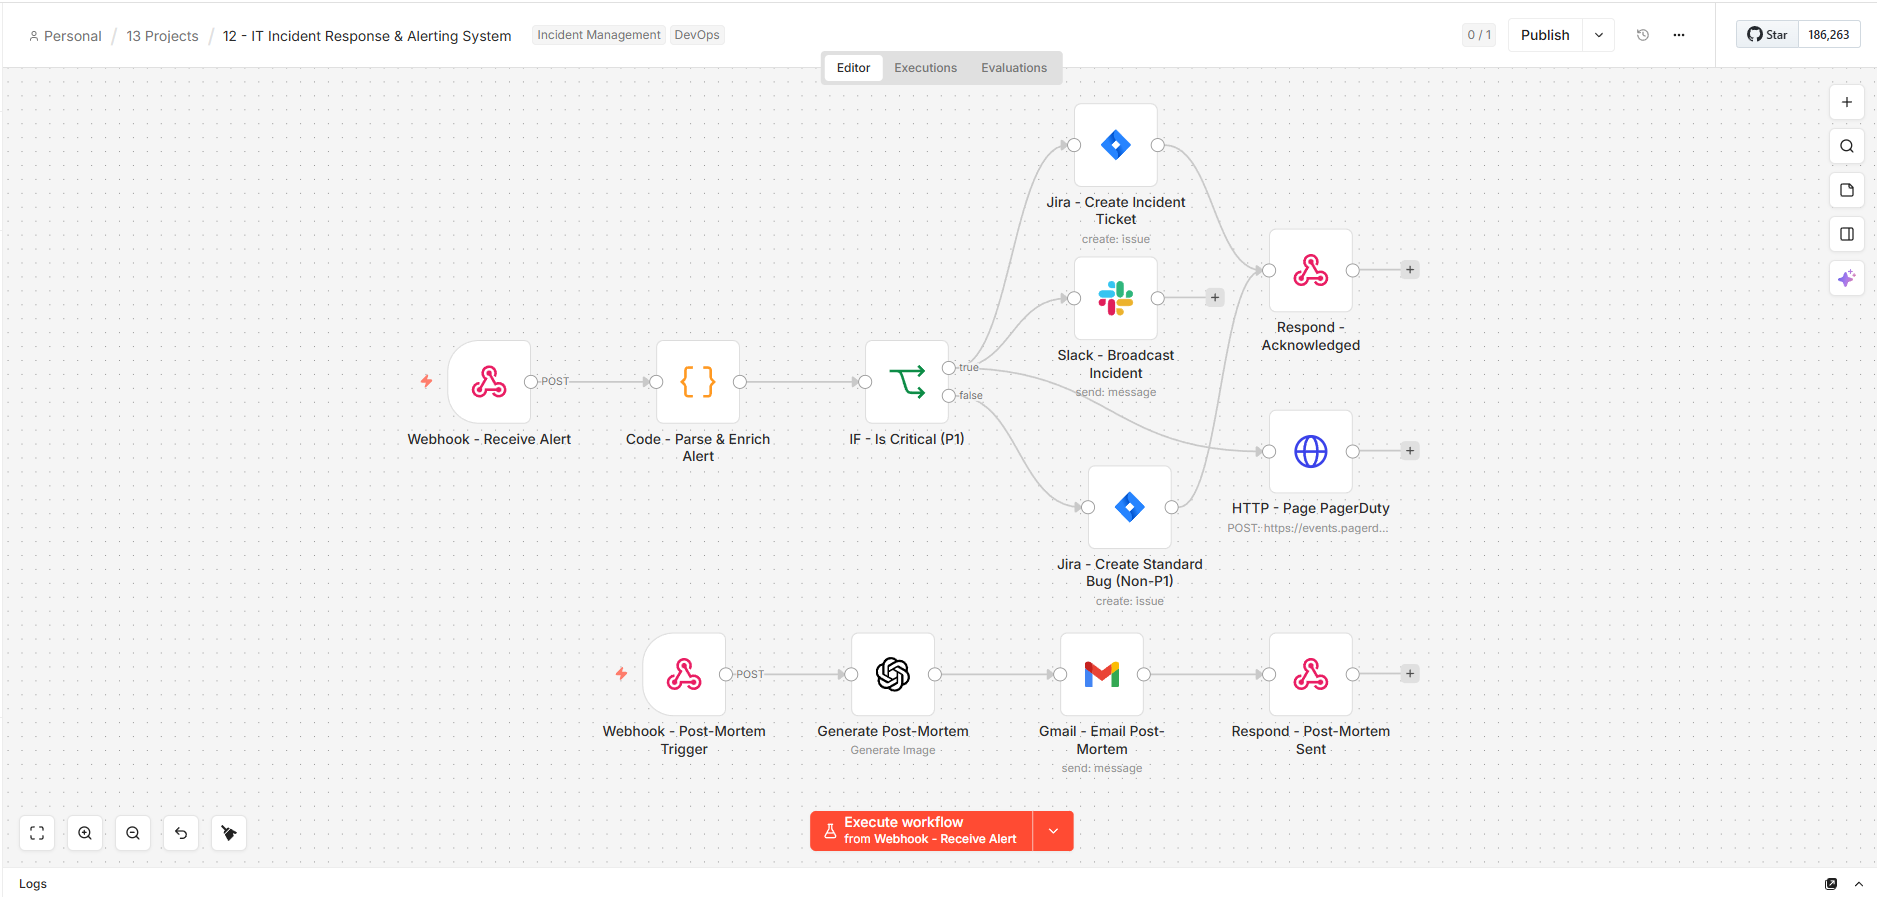Click the workflow name title

(367, 36)
